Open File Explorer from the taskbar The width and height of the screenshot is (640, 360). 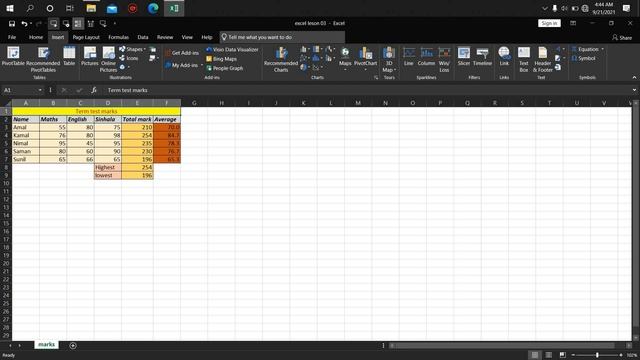(91, 8)
